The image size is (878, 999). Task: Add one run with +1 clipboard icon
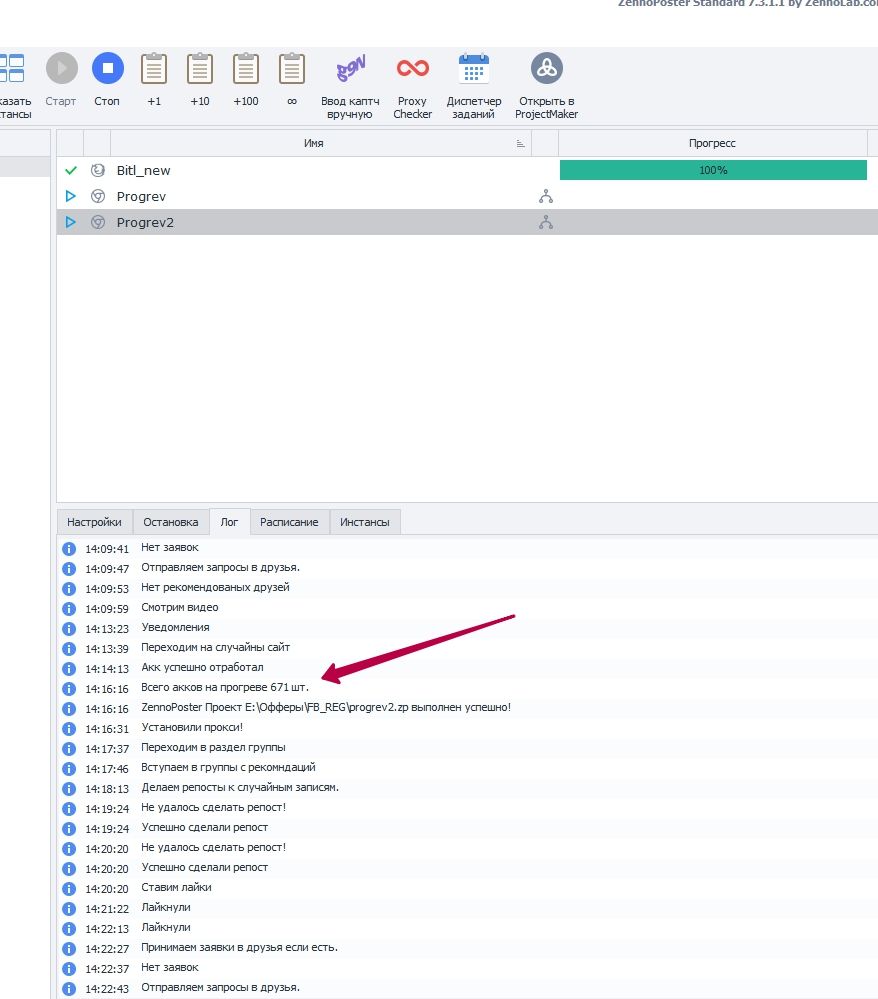coord(154,68)
